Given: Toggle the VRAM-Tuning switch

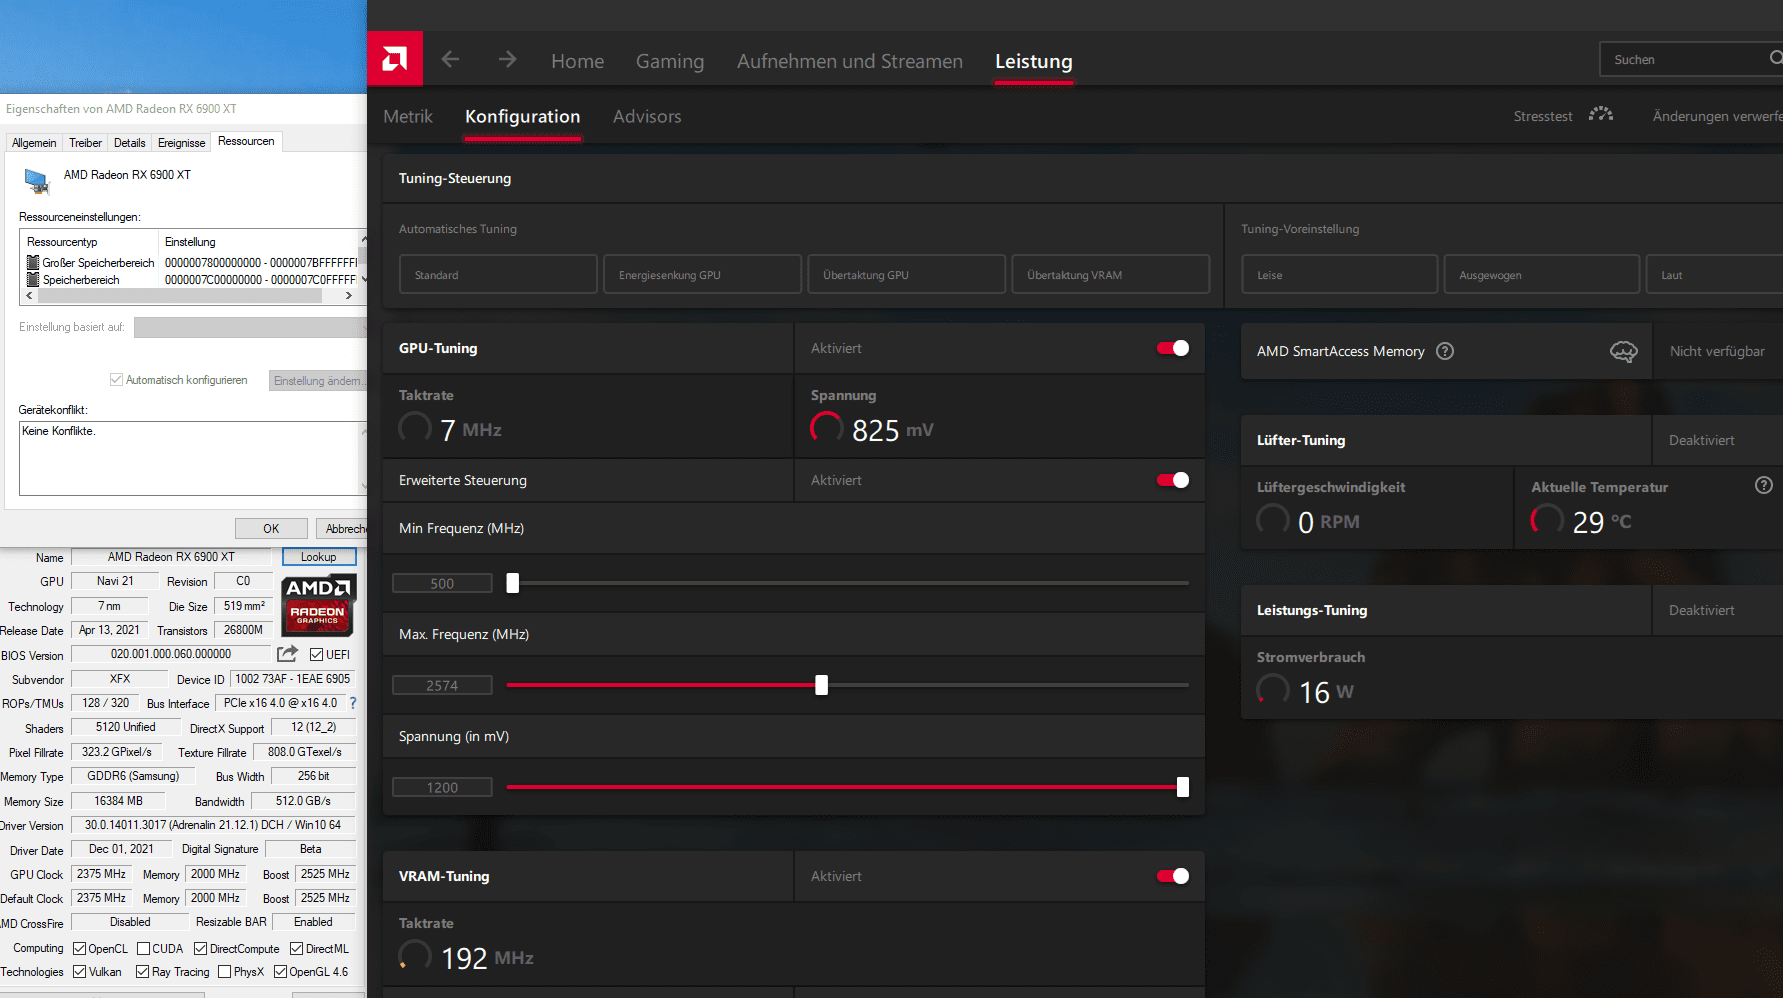Looking at the screenshot, I should pyautogui.click(x=1173, y=876).
